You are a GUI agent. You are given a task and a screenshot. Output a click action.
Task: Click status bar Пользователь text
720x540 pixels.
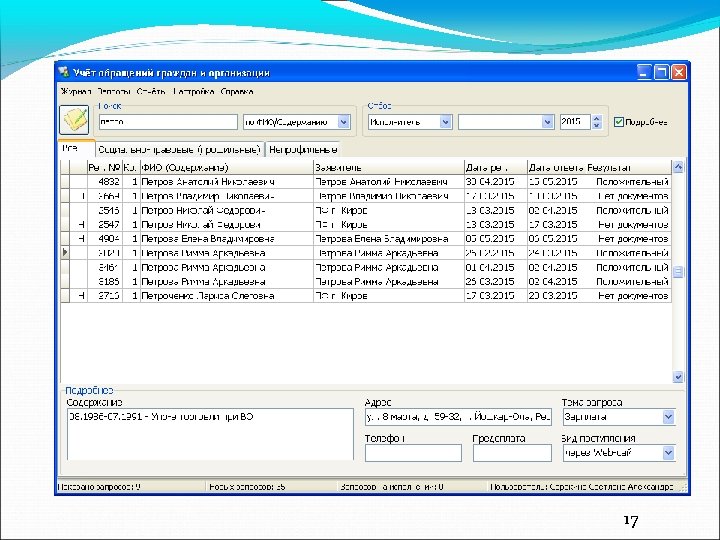(x=582, y=487)
